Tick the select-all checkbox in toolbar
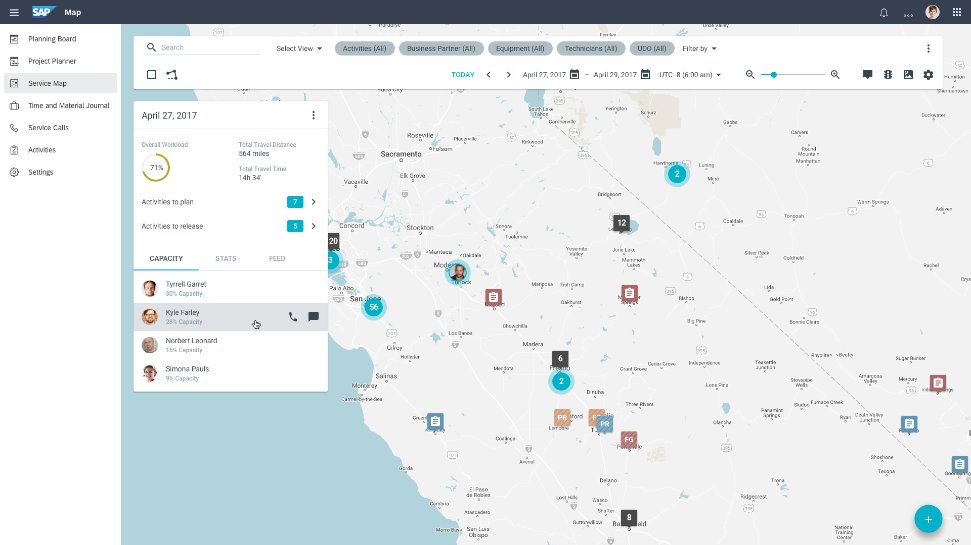Image resolution: width=971 pixels, height=545 pixels. coord(152,75)
